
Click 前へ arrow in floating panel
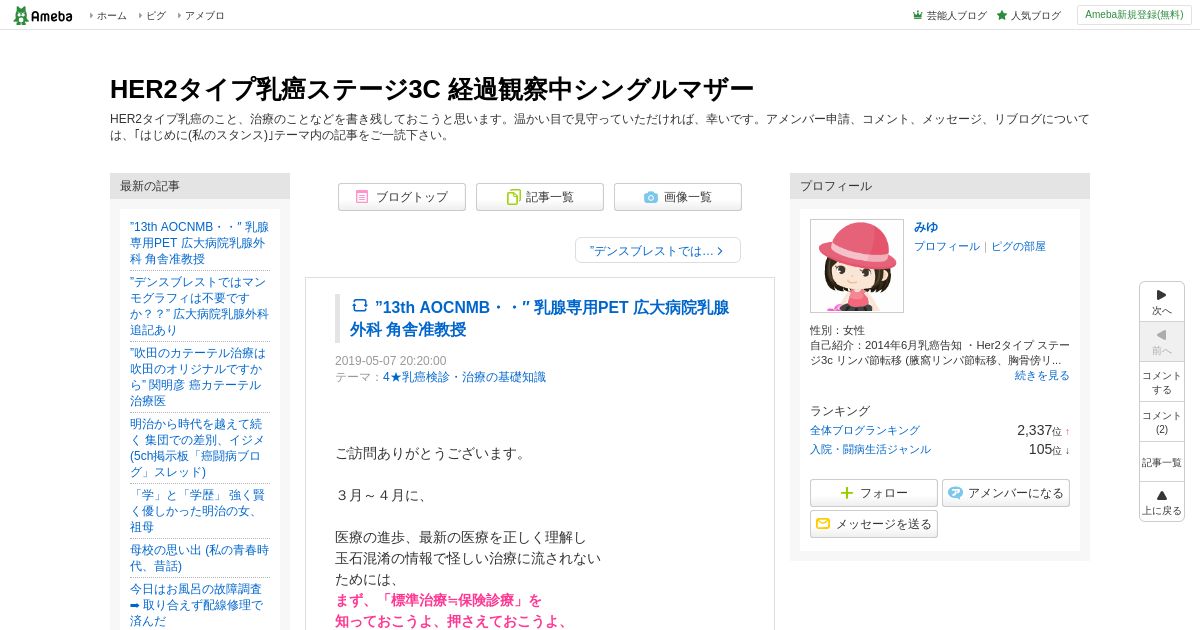pos(1162,342)
